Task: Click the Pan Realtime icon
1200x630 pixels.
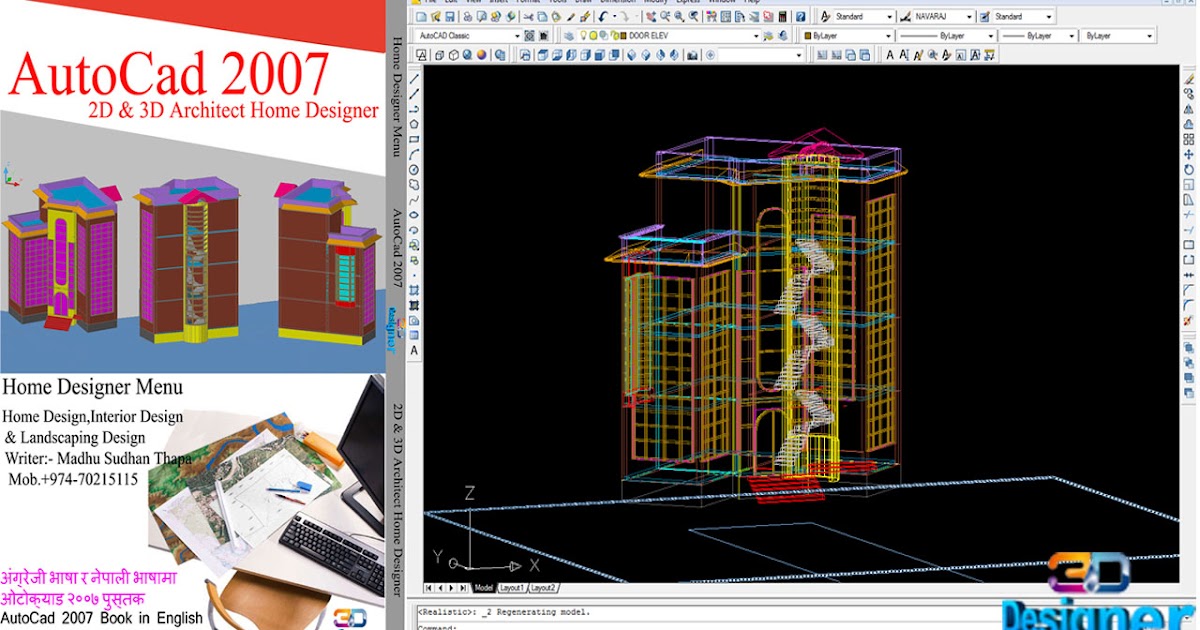Action: tap(651, 17)
